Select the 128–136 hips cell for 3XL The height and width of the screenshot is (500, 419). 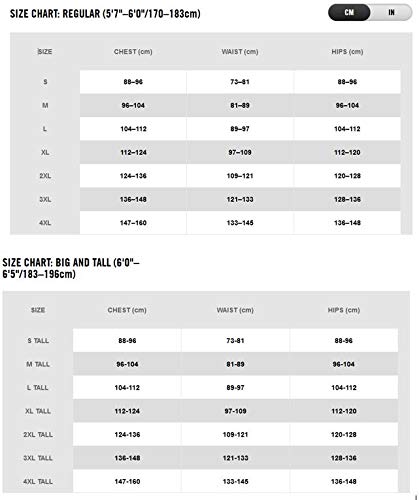click(347, 199)
